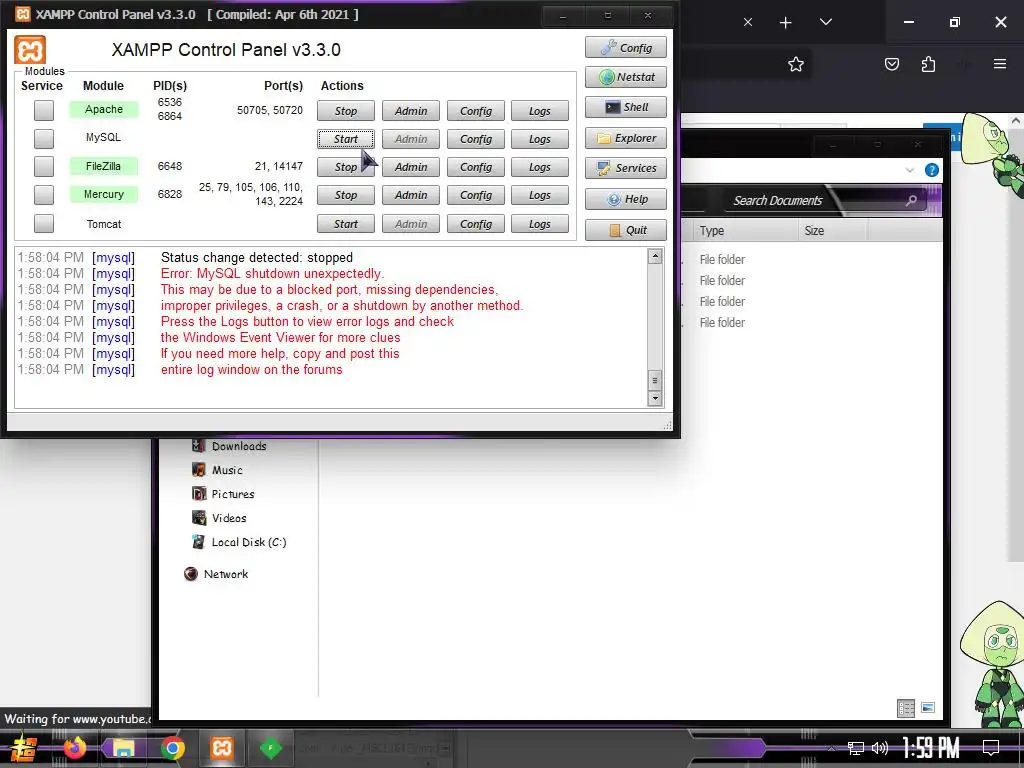This screenshot has height=768, width=1024.
Task: Stop the Mercury module
Action: pos(345,195)
